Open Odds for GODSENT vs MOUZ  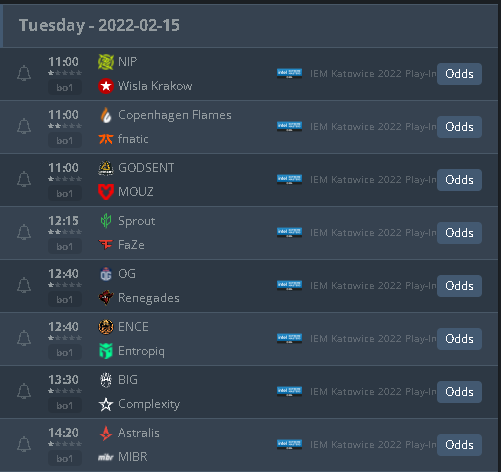[x=459, y=180]
